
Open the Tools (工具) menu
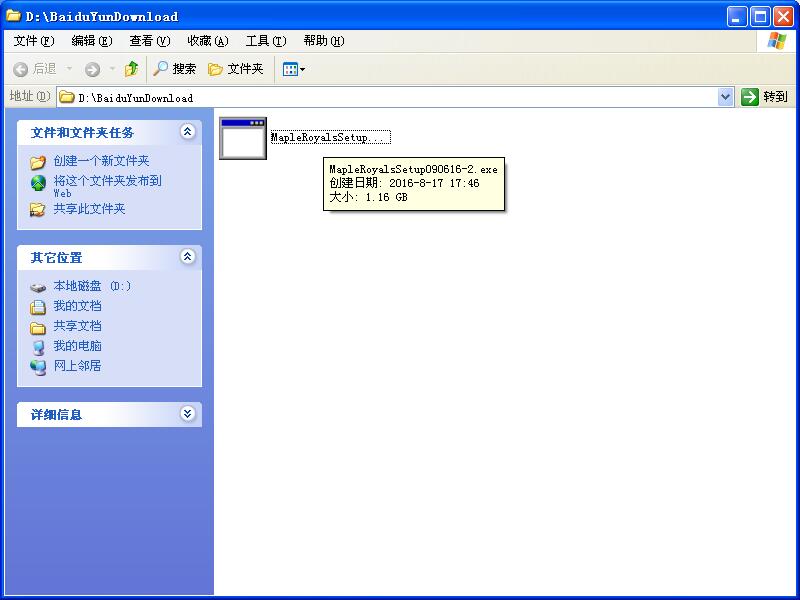click(x=265, y=41)
